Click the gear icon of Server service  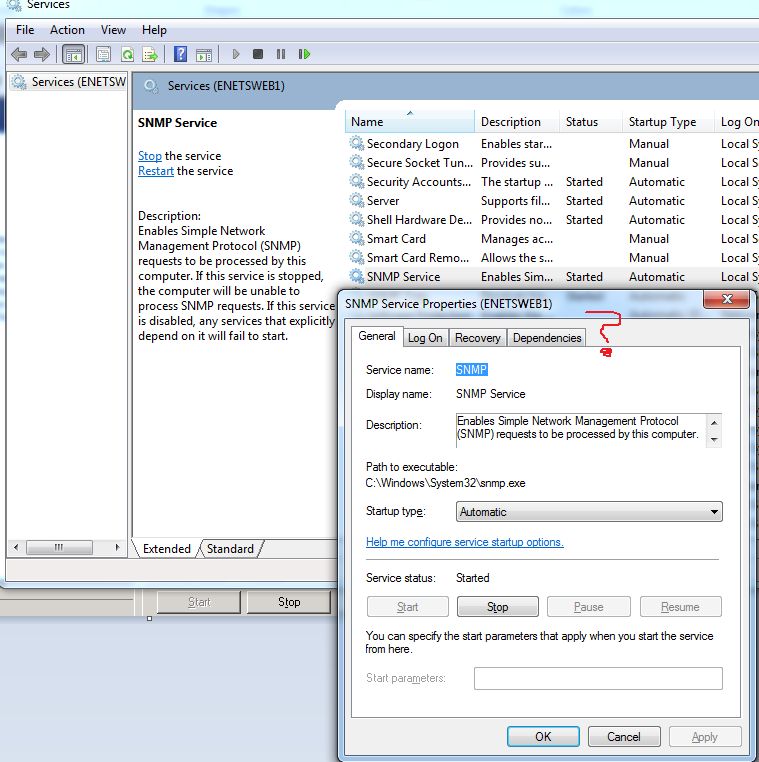coord(357,200)
